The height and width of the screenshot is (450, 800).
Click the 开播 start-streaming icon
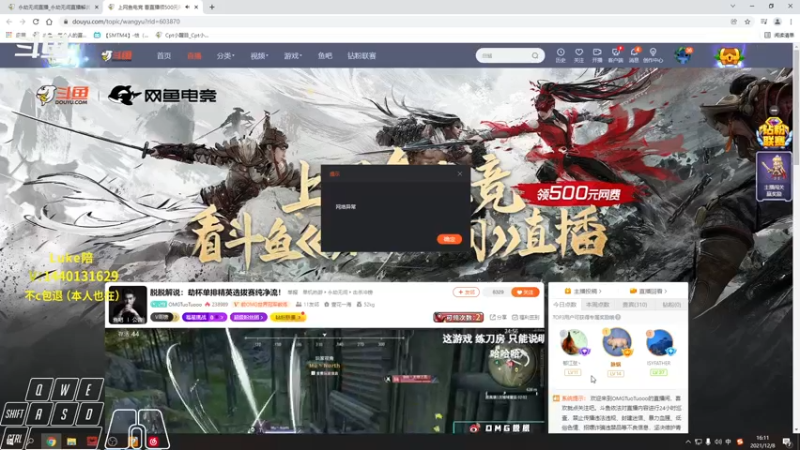point(597,55)
